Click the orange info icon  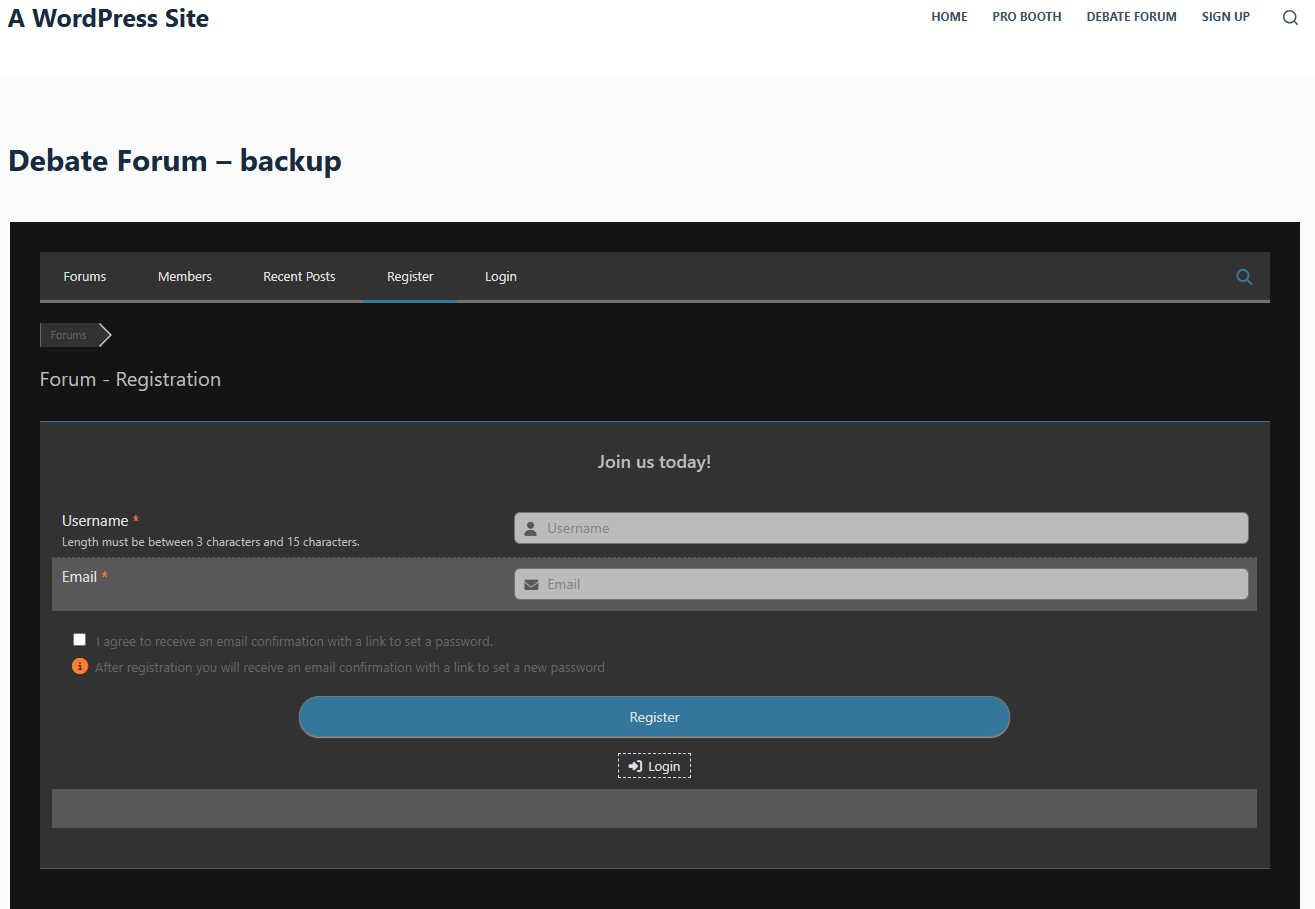(x=80, y=667)
